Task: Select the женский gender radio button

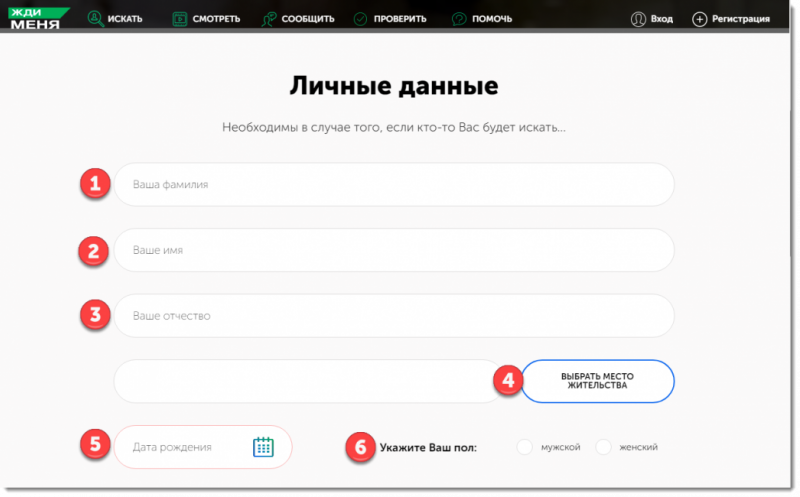Action: pyautogui.click(x=603, y=447)
